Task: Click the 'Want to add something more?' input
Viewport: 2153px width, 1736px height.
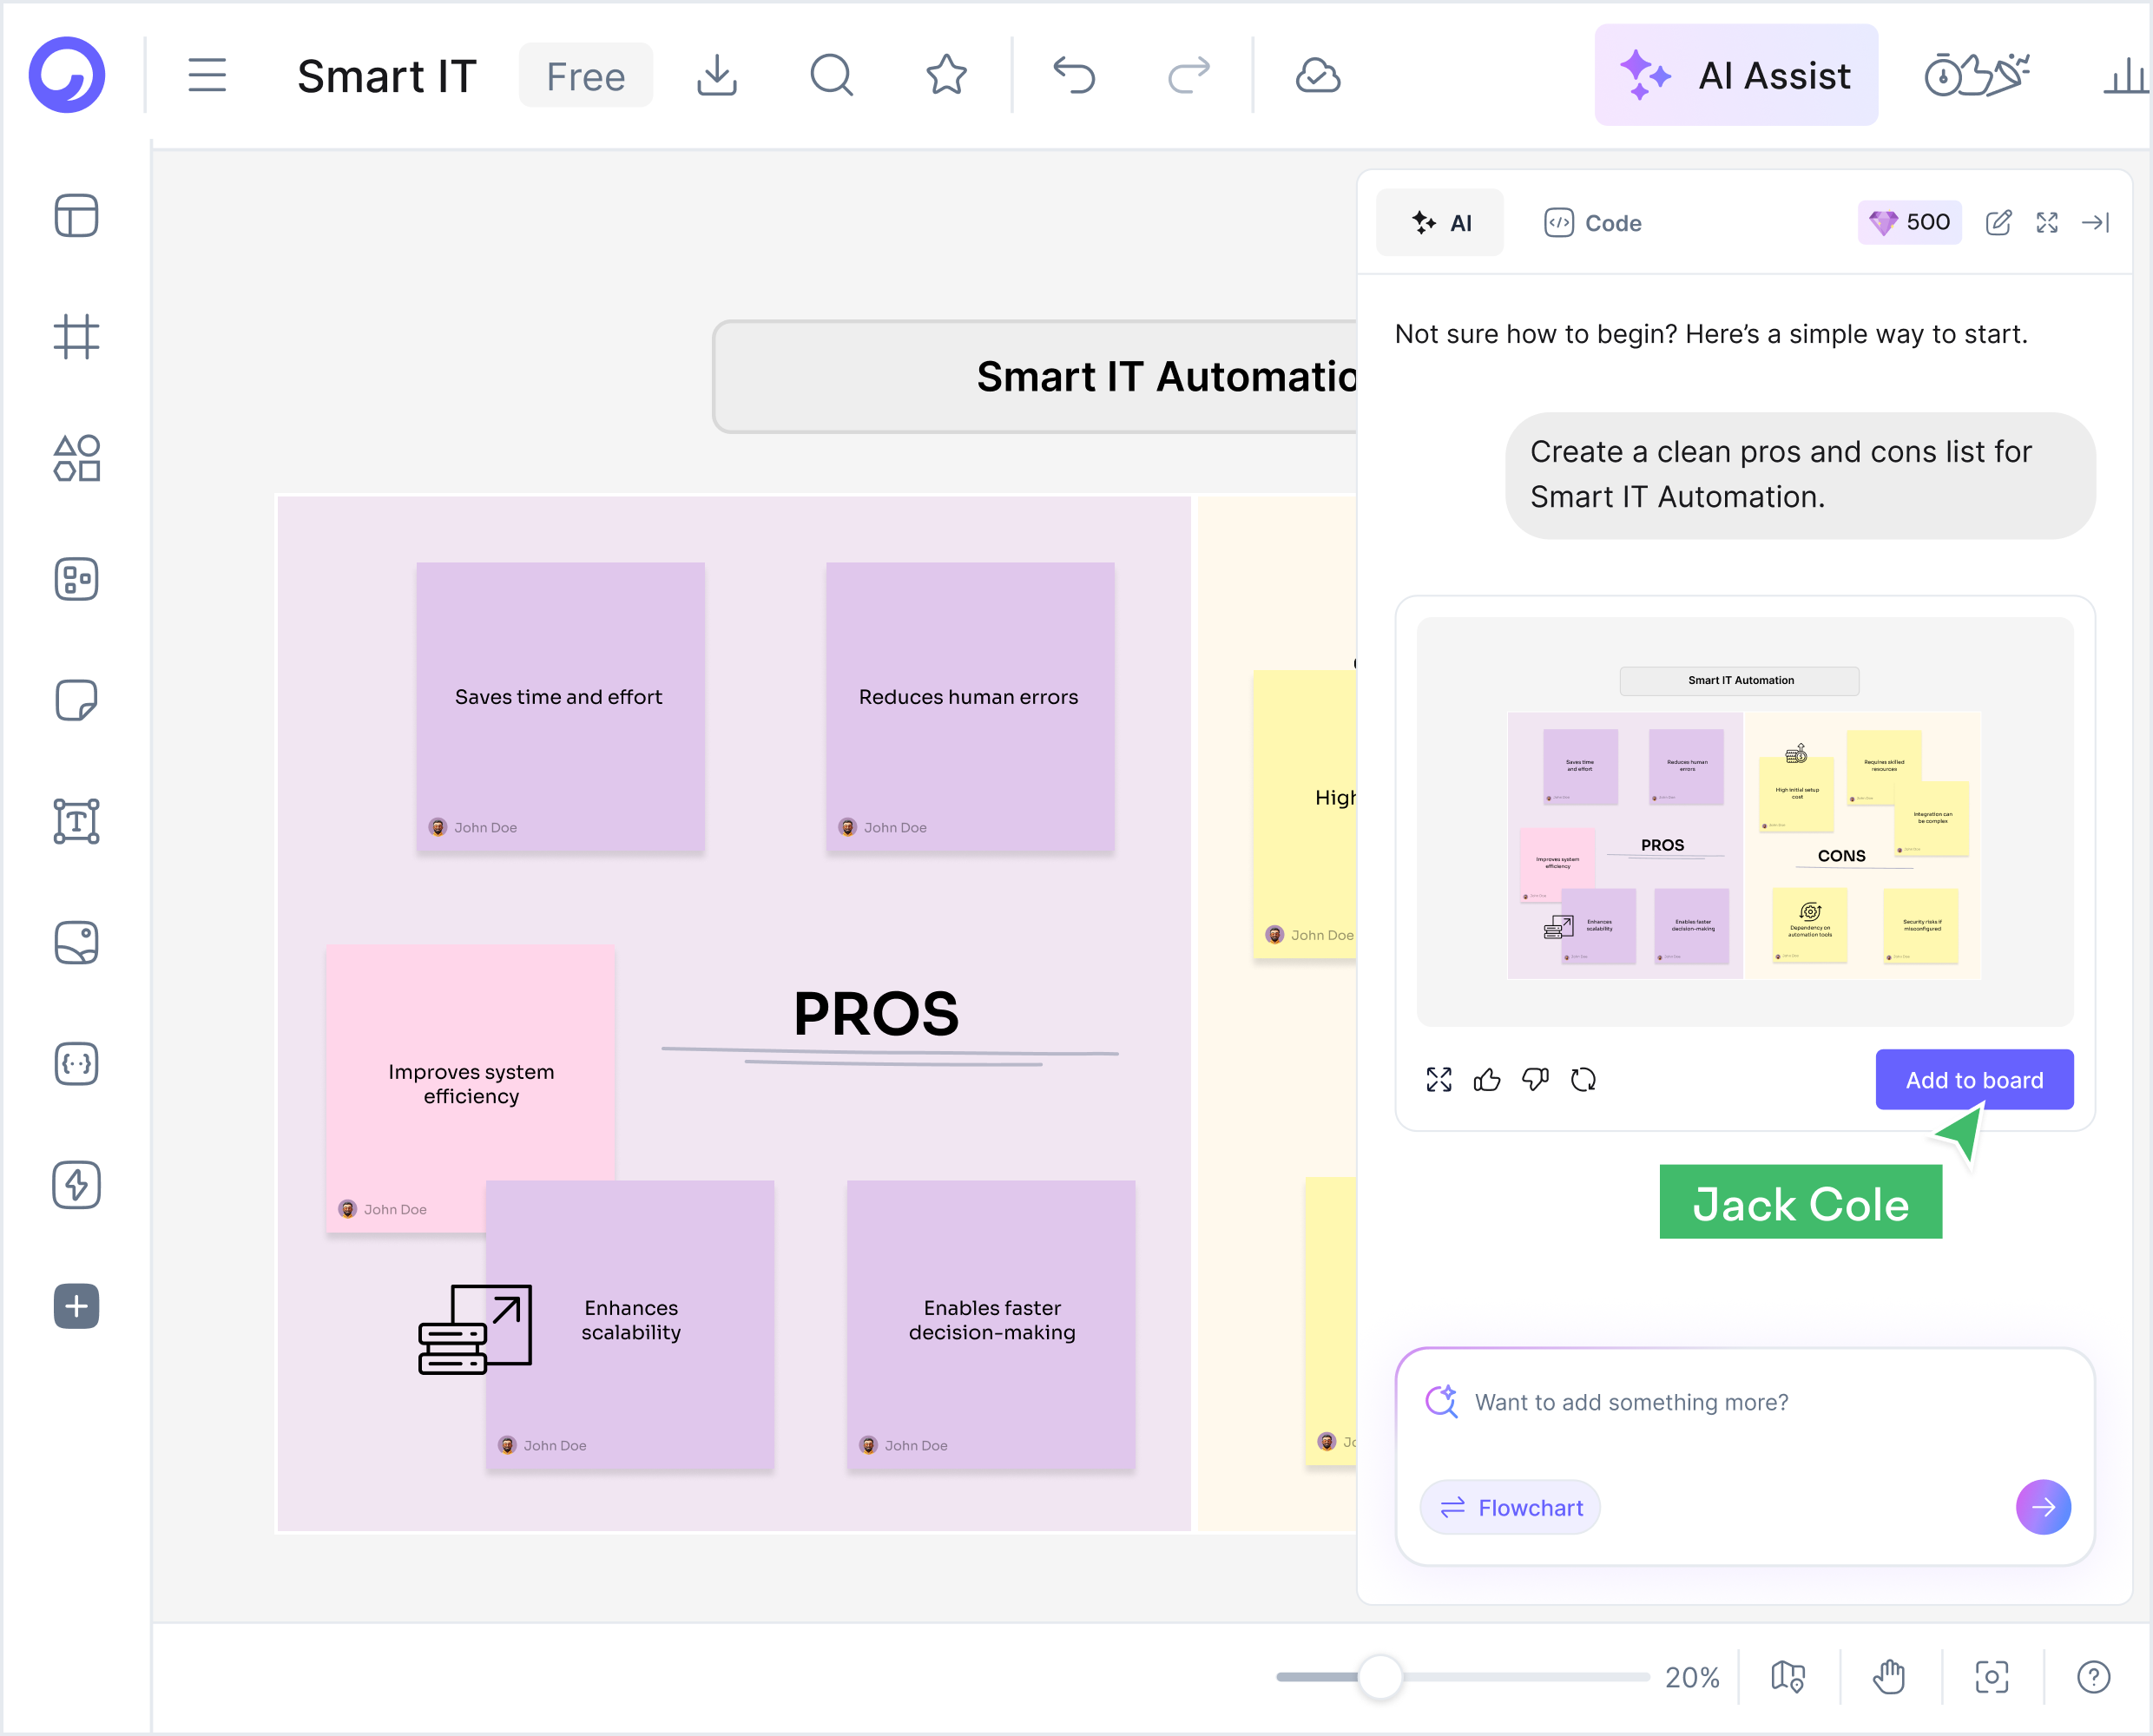Action: (1744, 1402)
